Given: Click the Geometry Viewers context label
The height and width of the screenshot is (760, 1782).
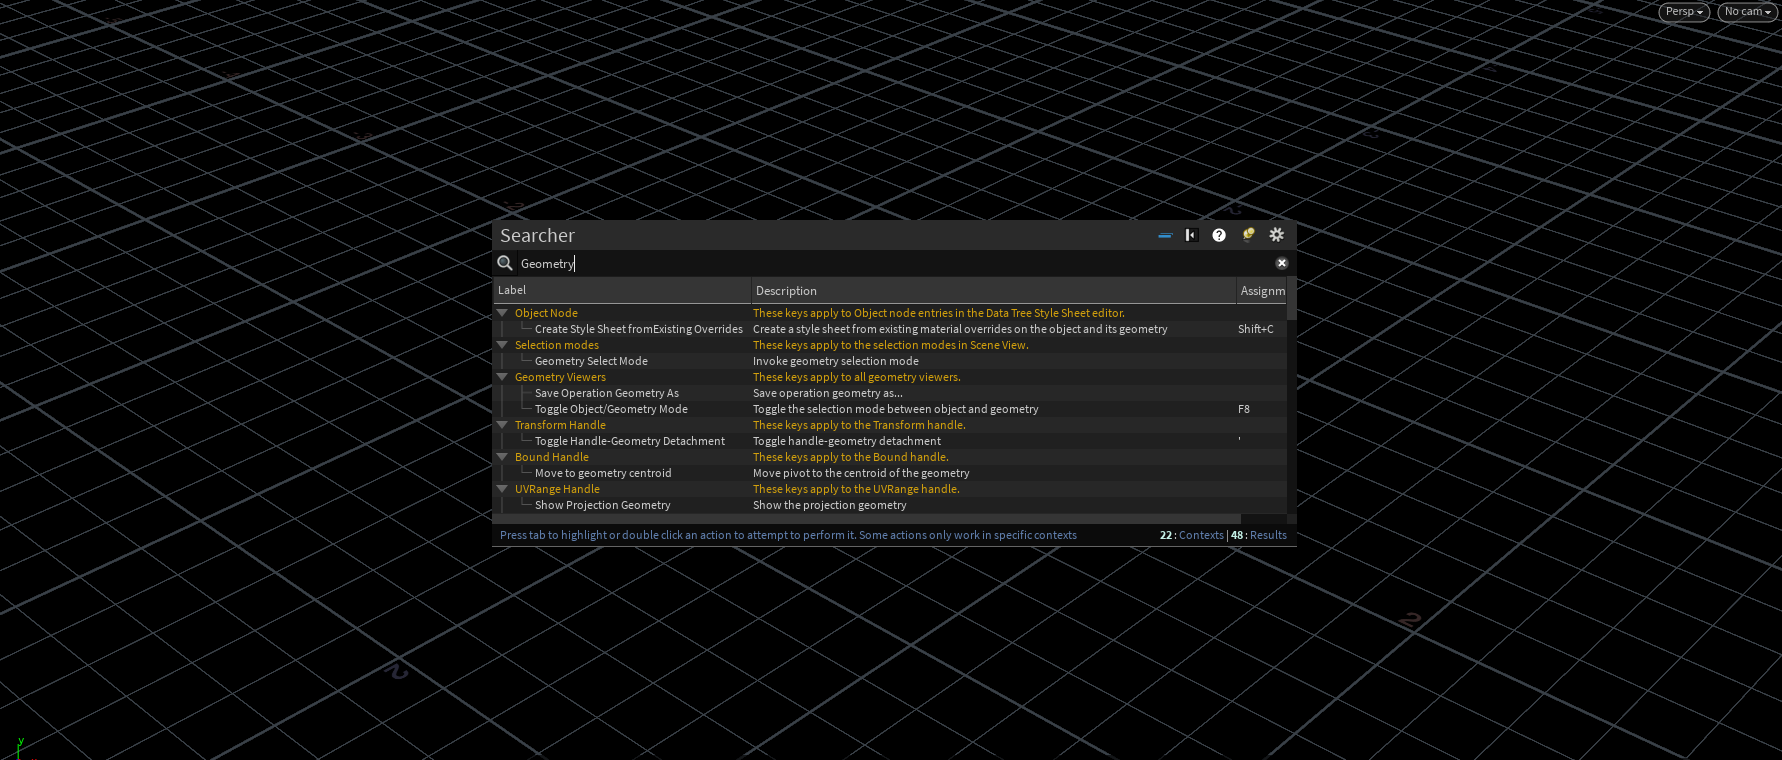Looking at the screenshot, I should 560,377.
